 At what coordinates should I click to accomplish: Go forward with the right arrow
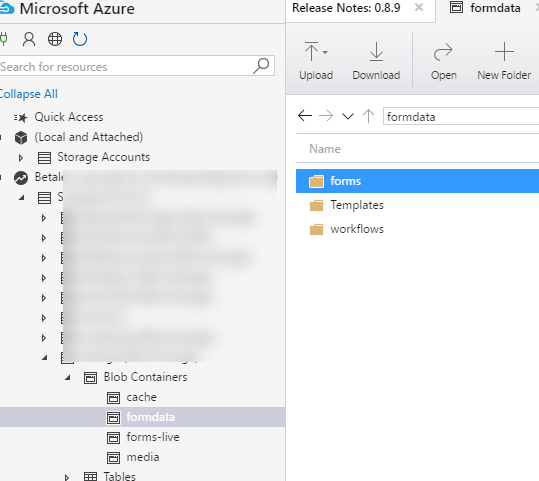[x=326, y=116]
